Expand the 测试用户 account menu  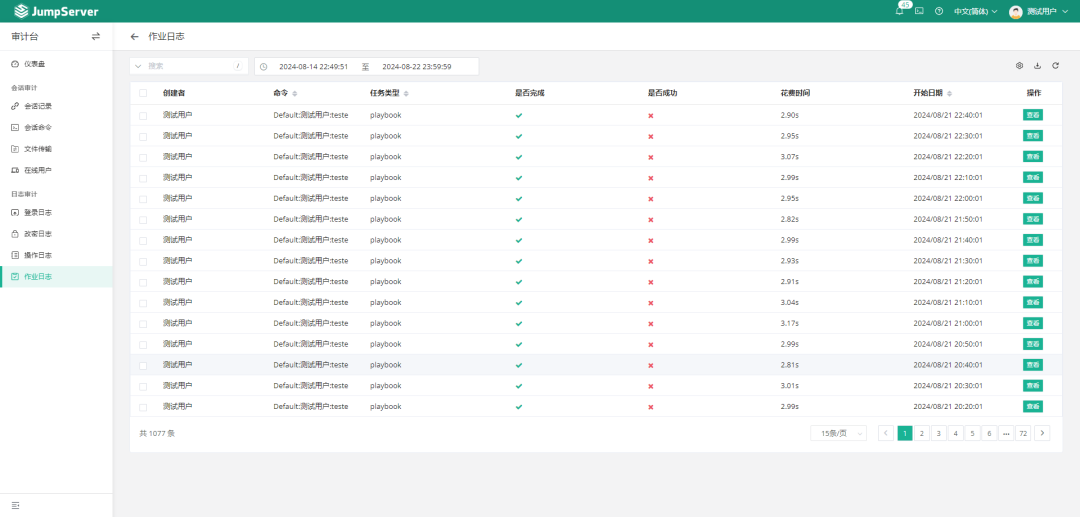pos(1040,11)
